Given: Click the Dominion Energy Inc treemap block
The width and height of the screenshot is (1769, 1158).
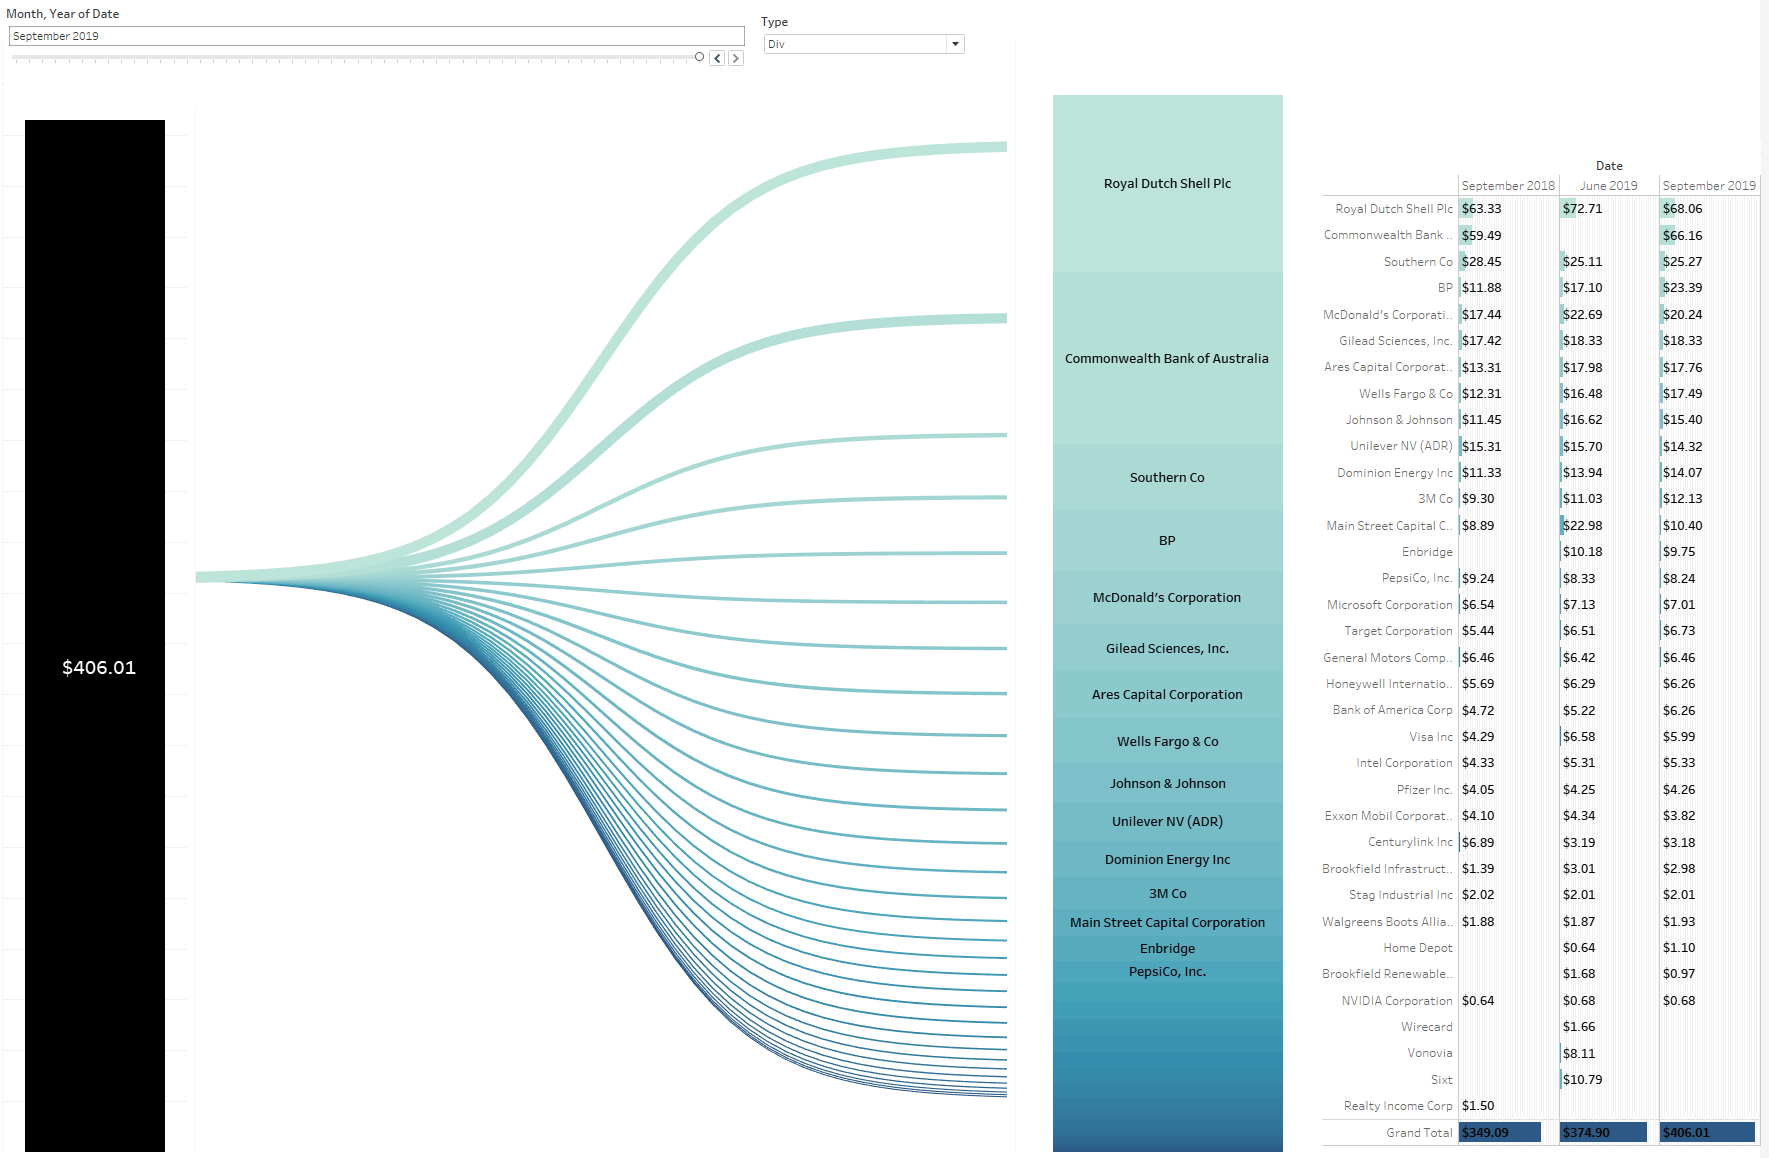Looking at the screenshot, I should click(x=1168, y=859).
